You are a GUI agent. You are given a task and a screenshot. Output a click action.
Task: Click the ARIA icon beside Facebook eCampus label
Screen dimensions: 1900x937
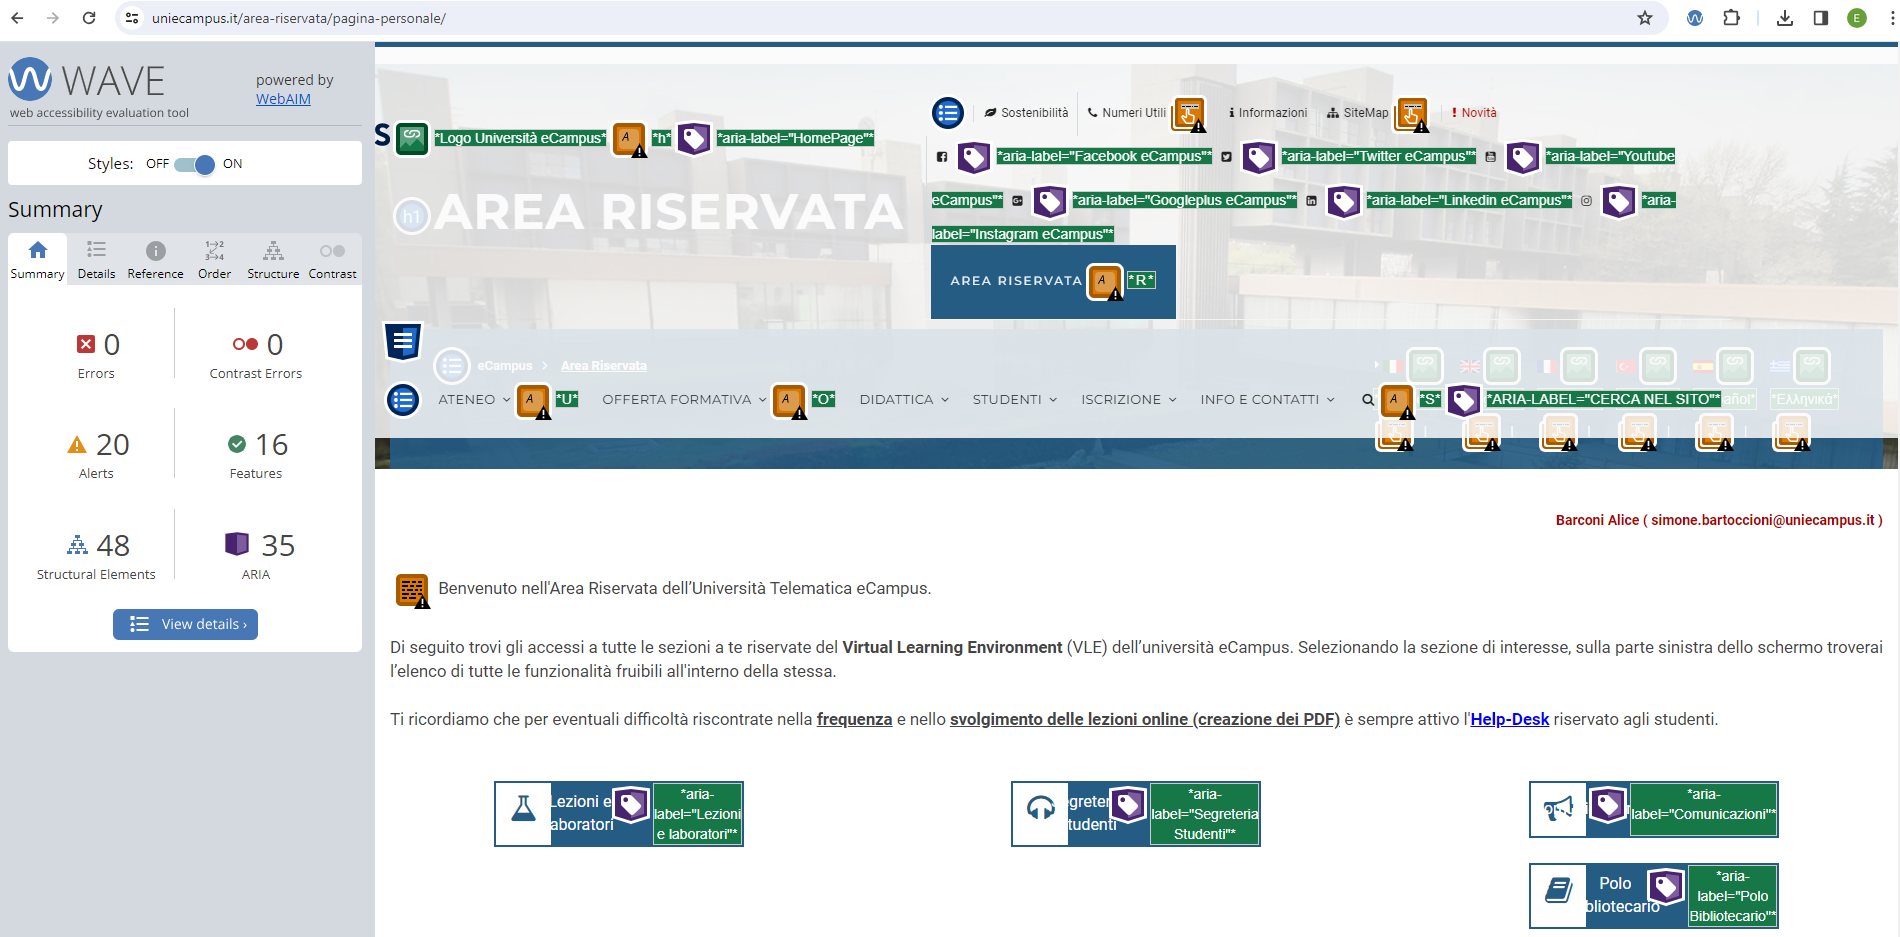[x=974, y=157]
